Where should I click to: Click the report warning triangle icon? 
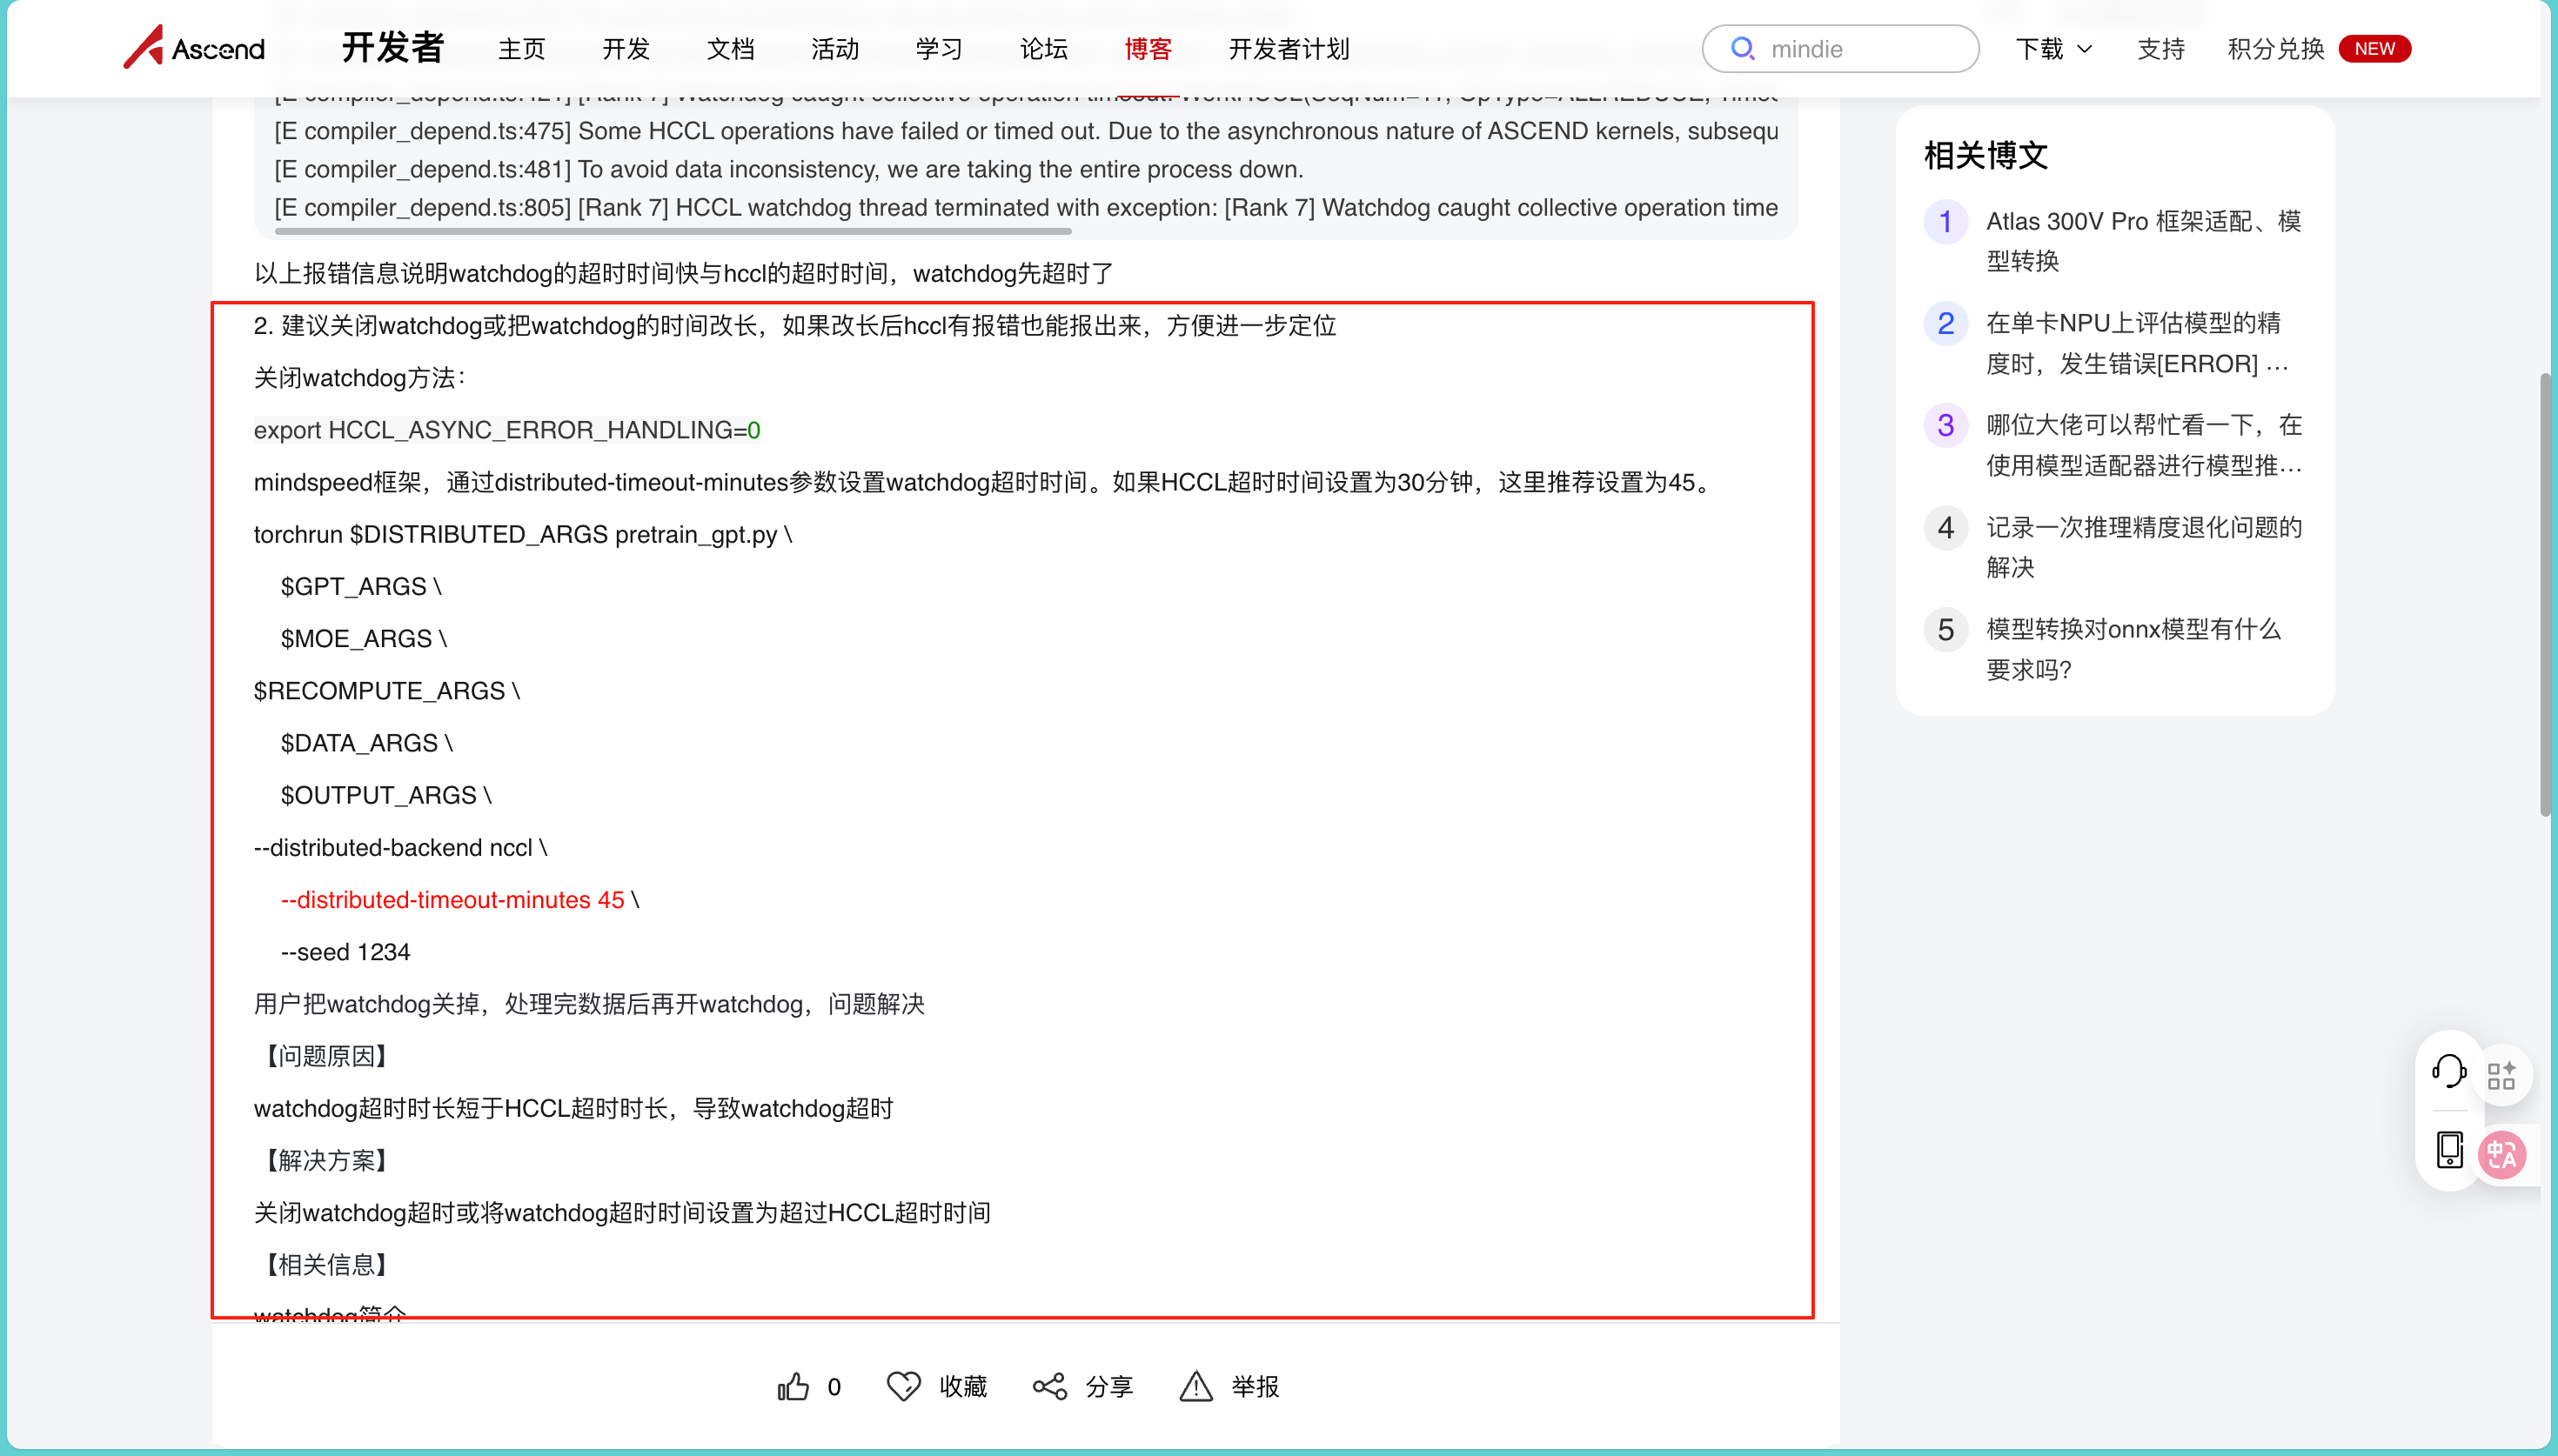tap(1195, 1386)
